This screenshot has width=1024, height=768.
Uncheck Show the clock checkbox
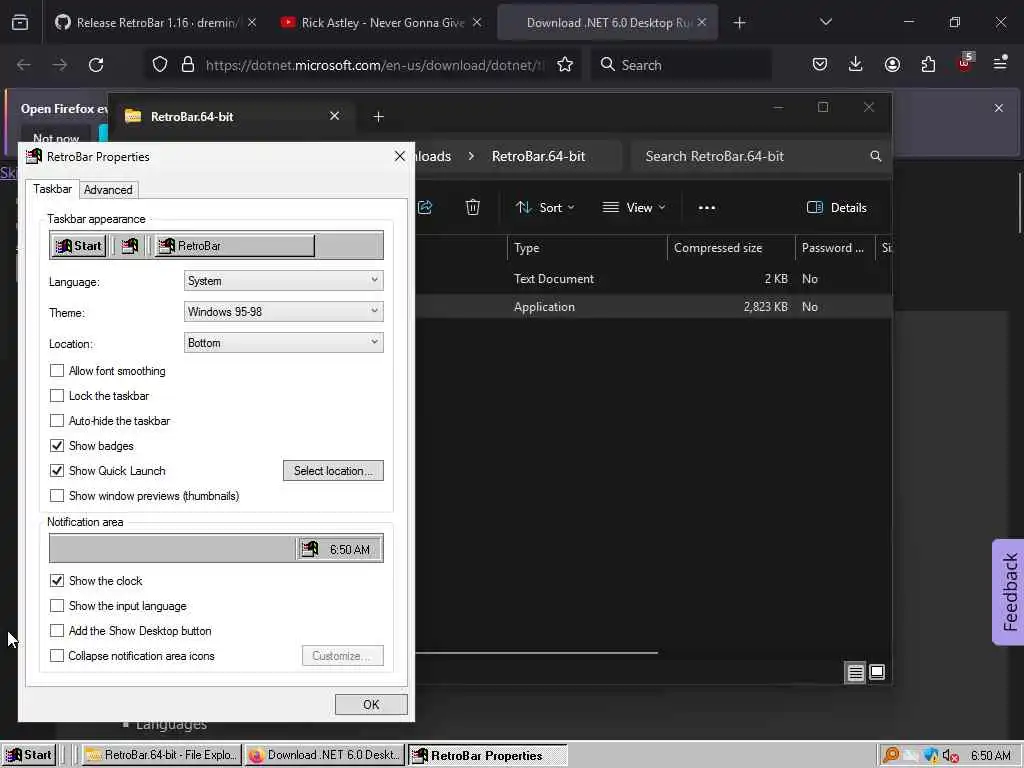(57, 581)
